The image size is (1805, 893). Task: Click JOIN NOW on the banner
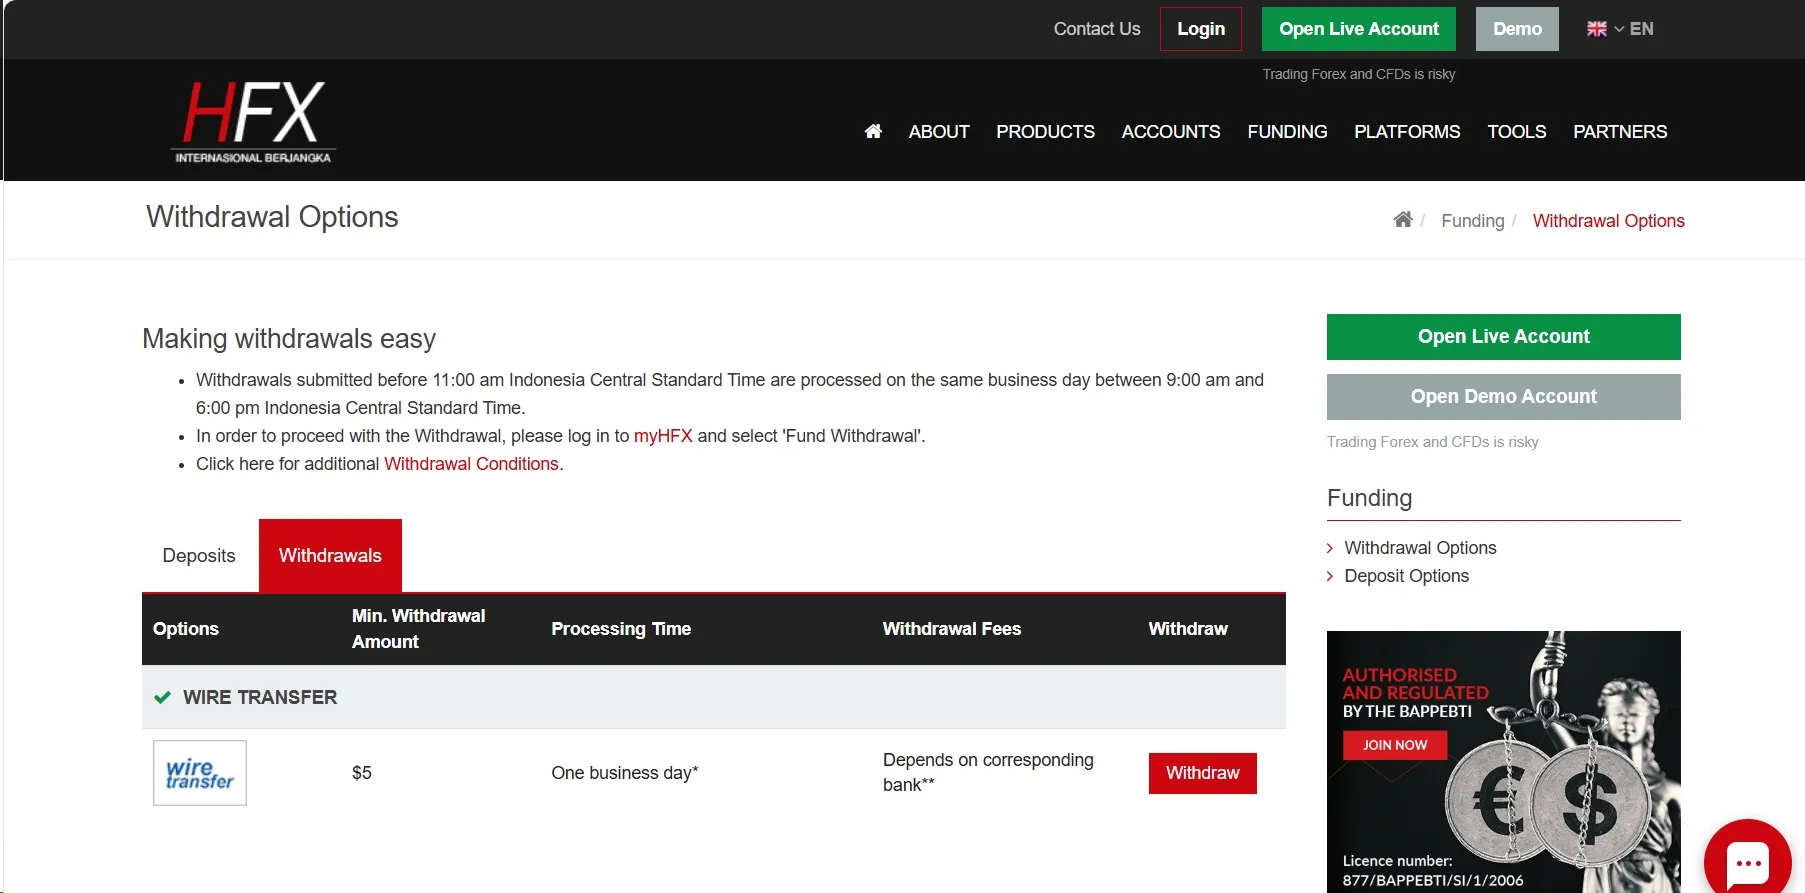click(1394, 745)
